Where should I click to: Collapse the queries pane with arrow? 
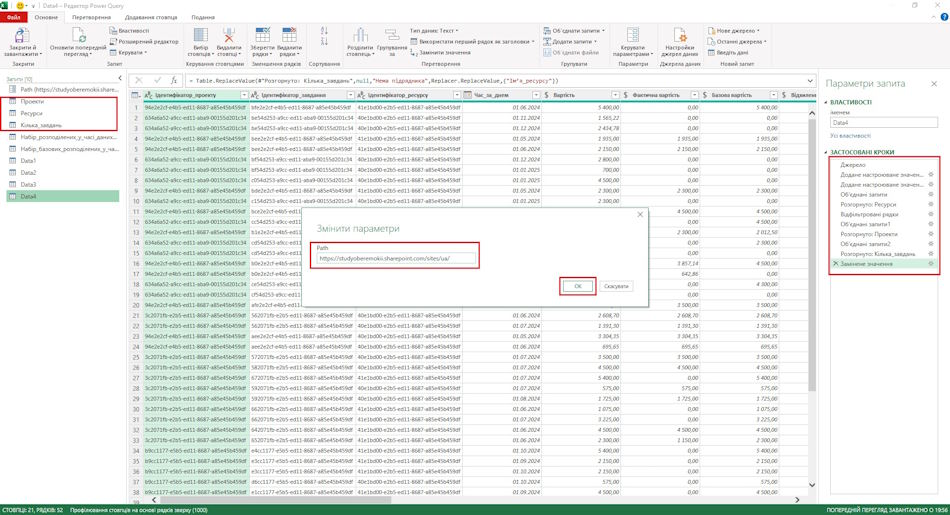(119, 79)
